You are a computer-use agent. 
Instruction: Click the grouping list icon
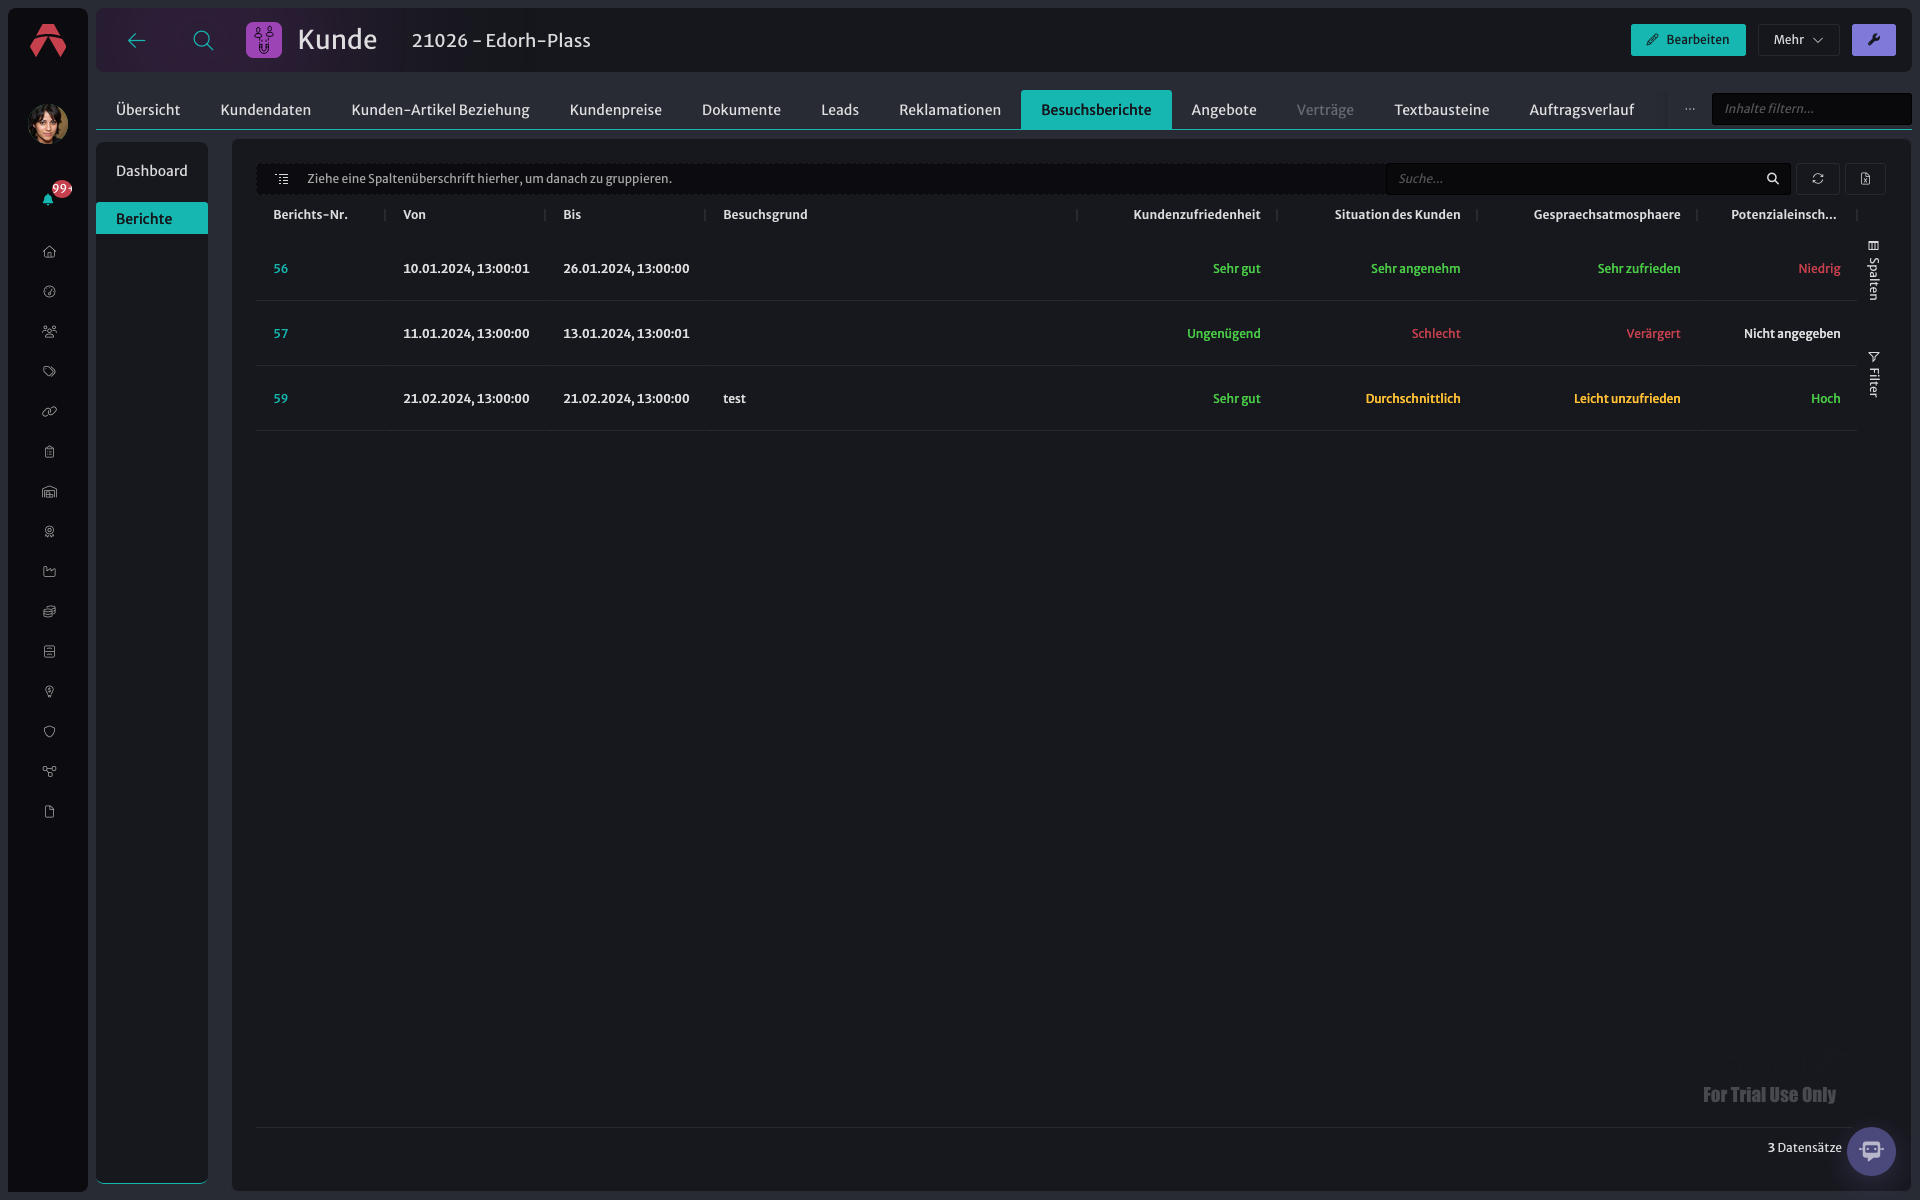click(x=282, y=179)
